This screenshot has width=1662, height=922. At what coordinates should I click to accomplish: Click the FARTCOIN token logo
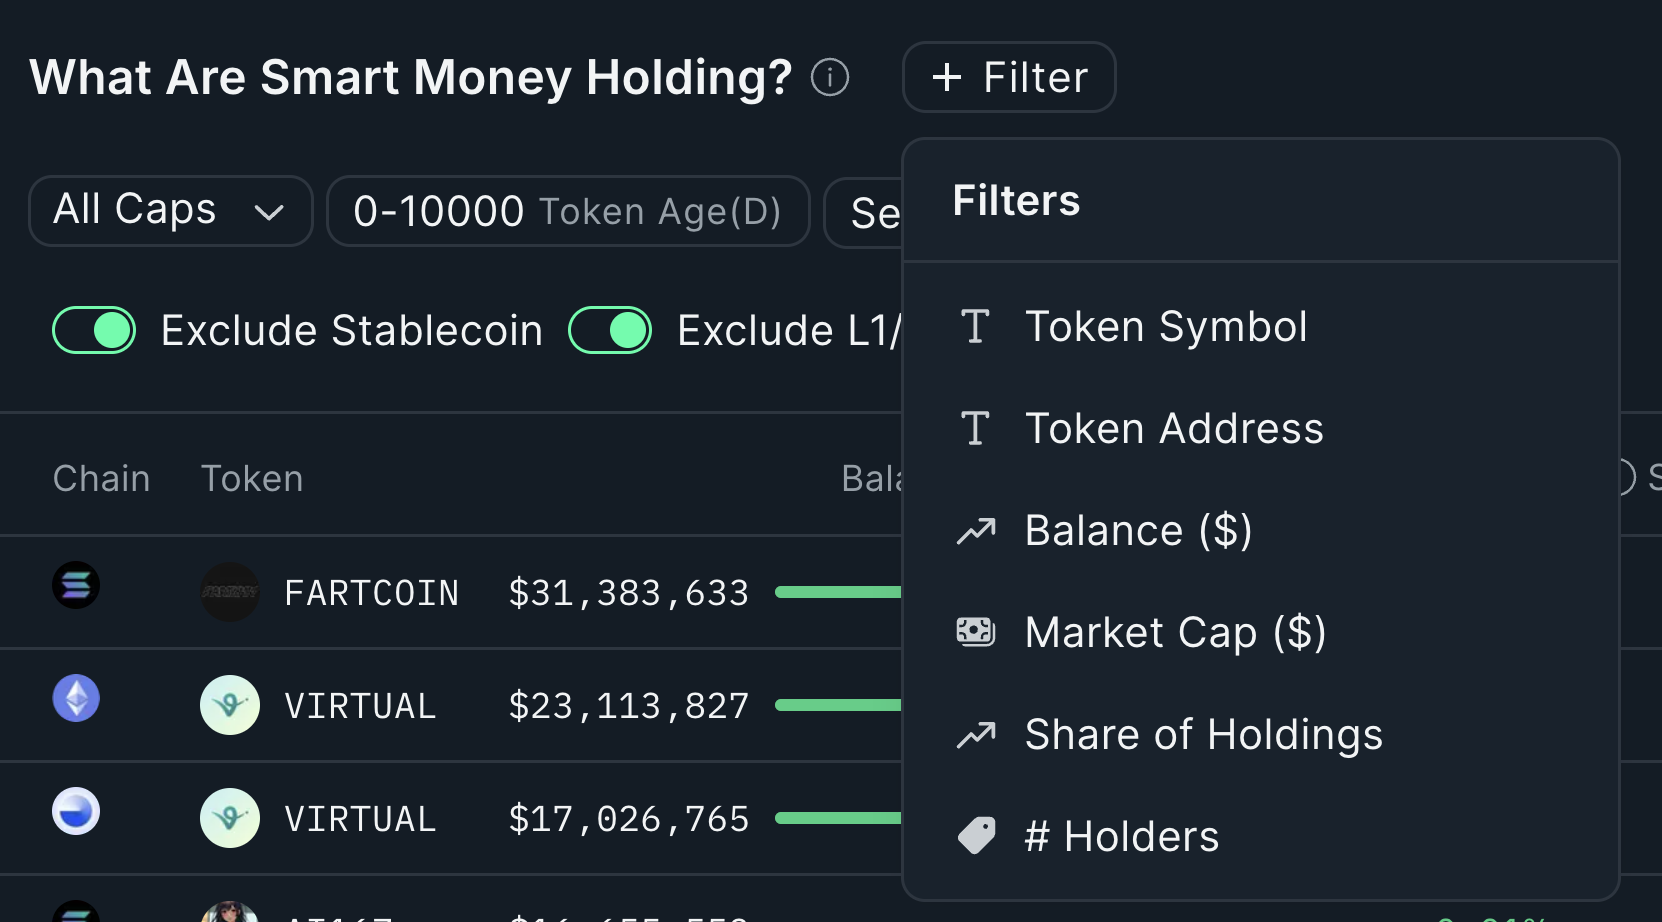230,592
